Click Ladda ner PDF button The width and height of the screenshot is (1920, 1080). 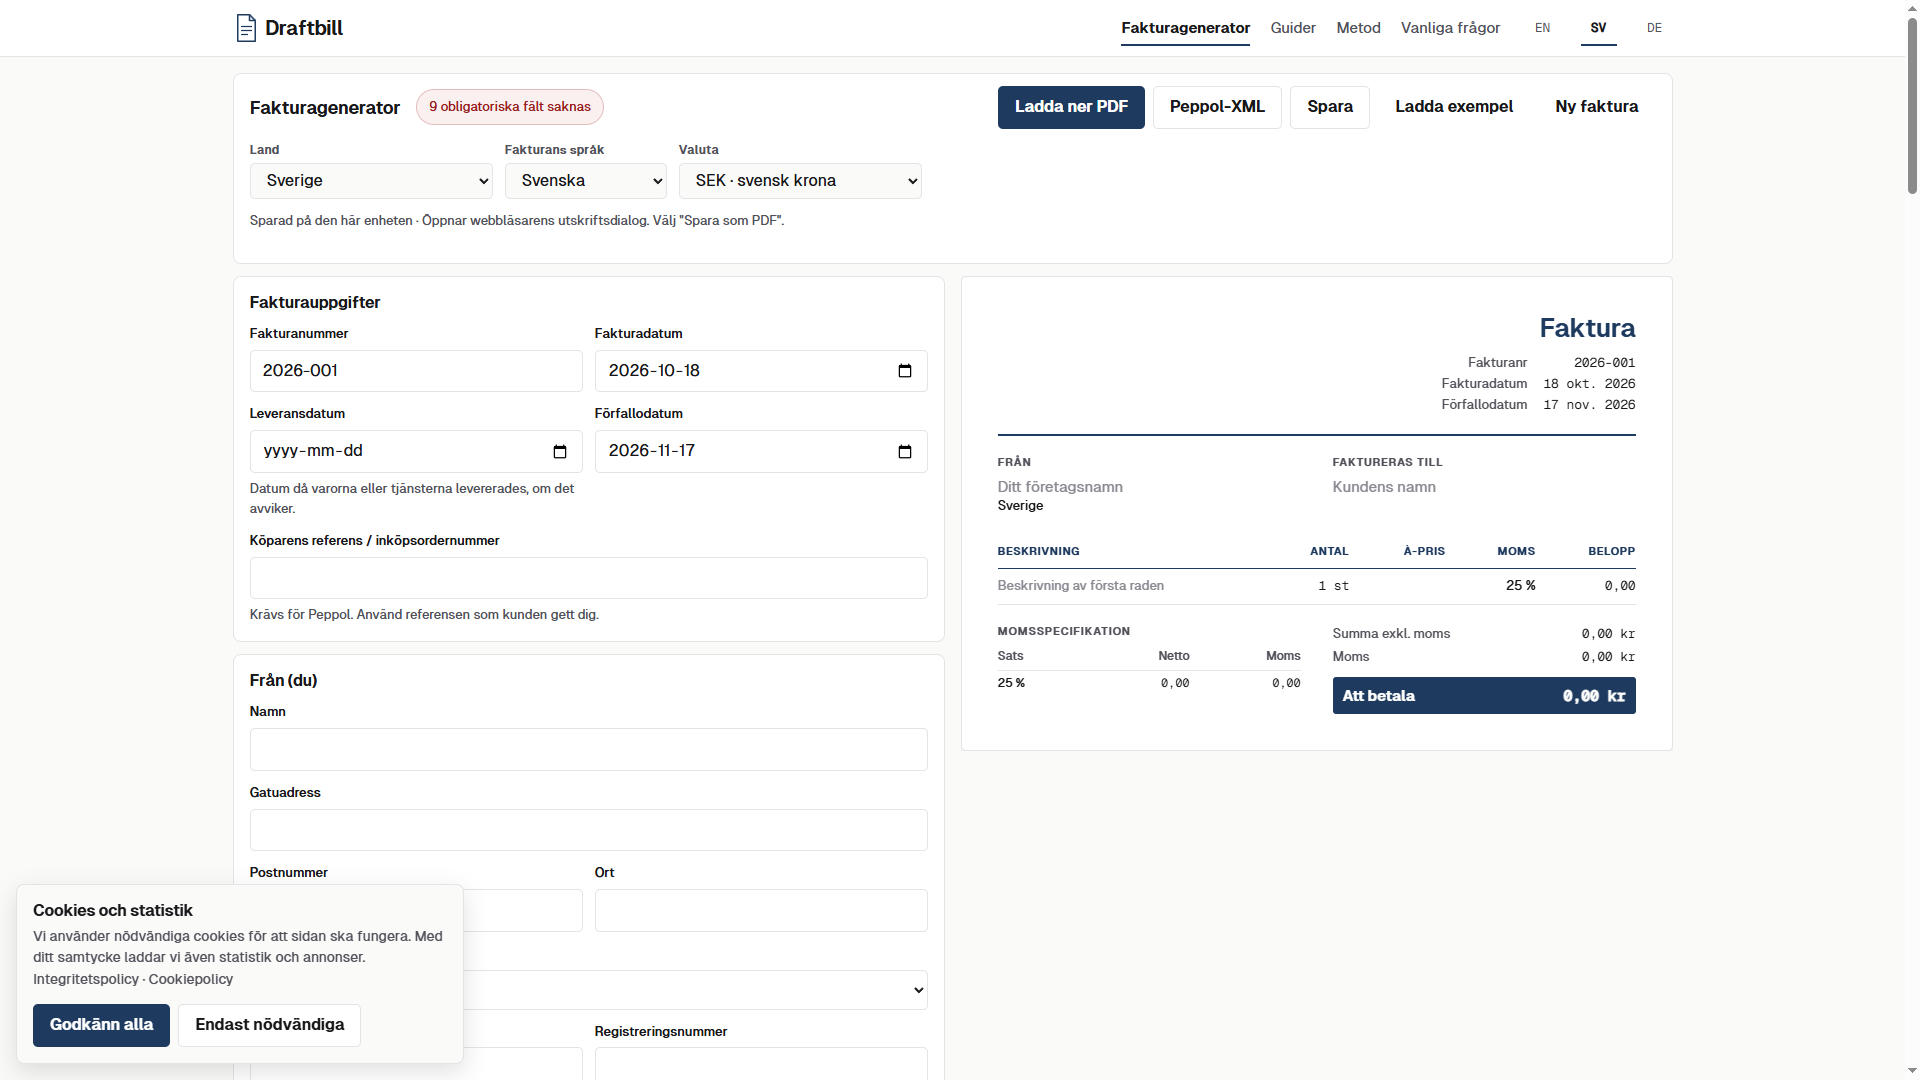1071,107
